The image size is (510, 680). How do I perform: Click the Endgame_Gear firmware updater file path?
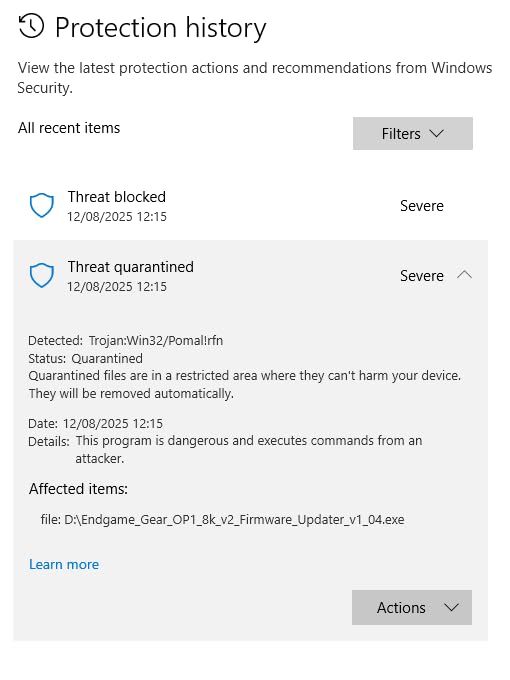coord(234,519)
